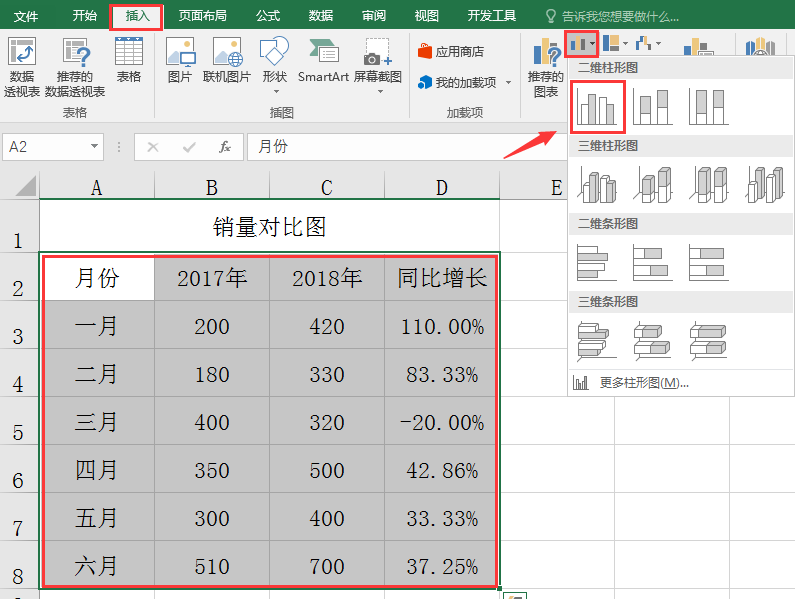Insert an online picture with 联机图片
Image resolution: width=795 pixels, height=599 pixels.
[x=227, y=60]
